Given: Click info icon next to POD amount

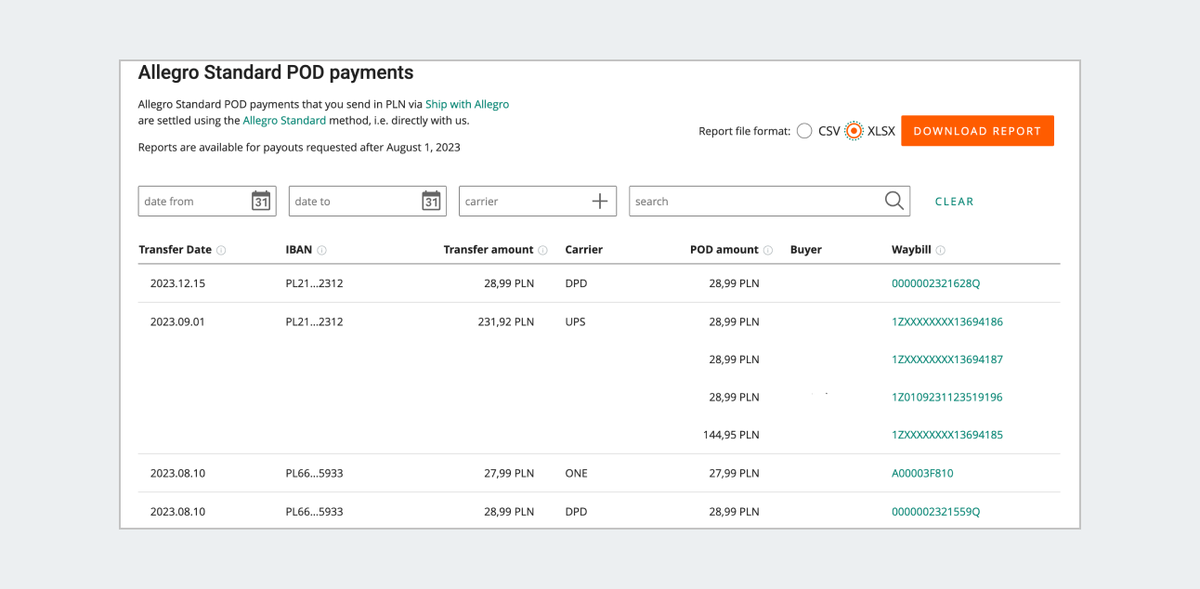Looking at the screenshot, I should point(768,250).
